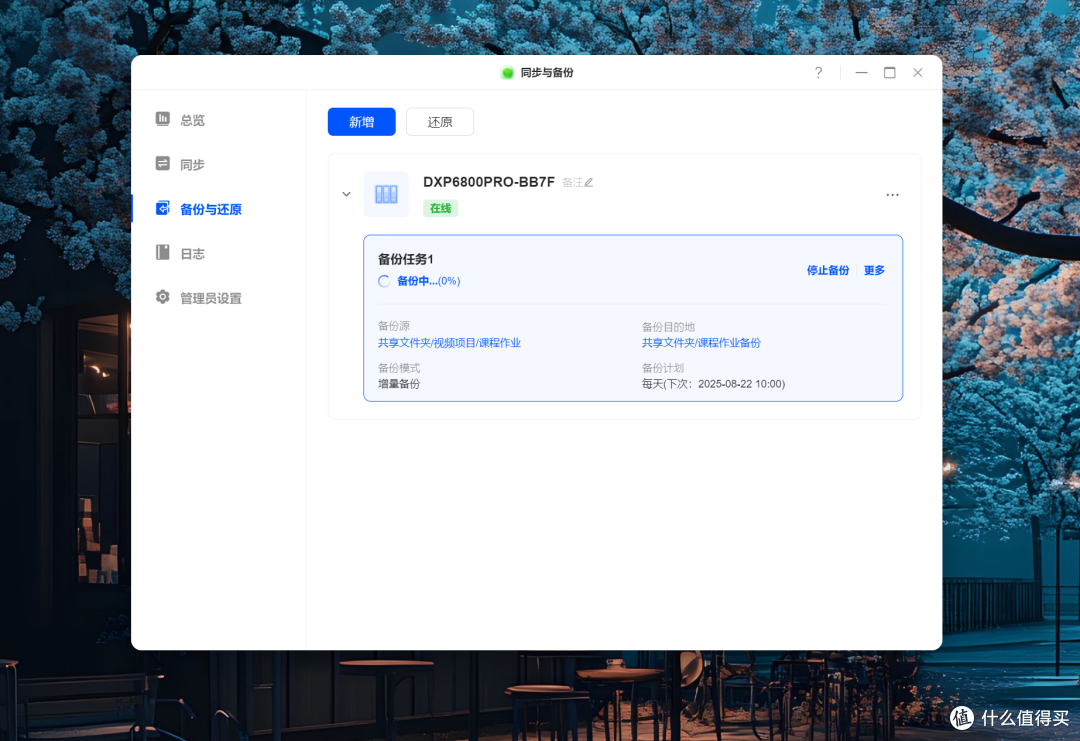Click the schedule text 每天(下次: 2025-08-22 10:00)

click(x=714, y=384)
